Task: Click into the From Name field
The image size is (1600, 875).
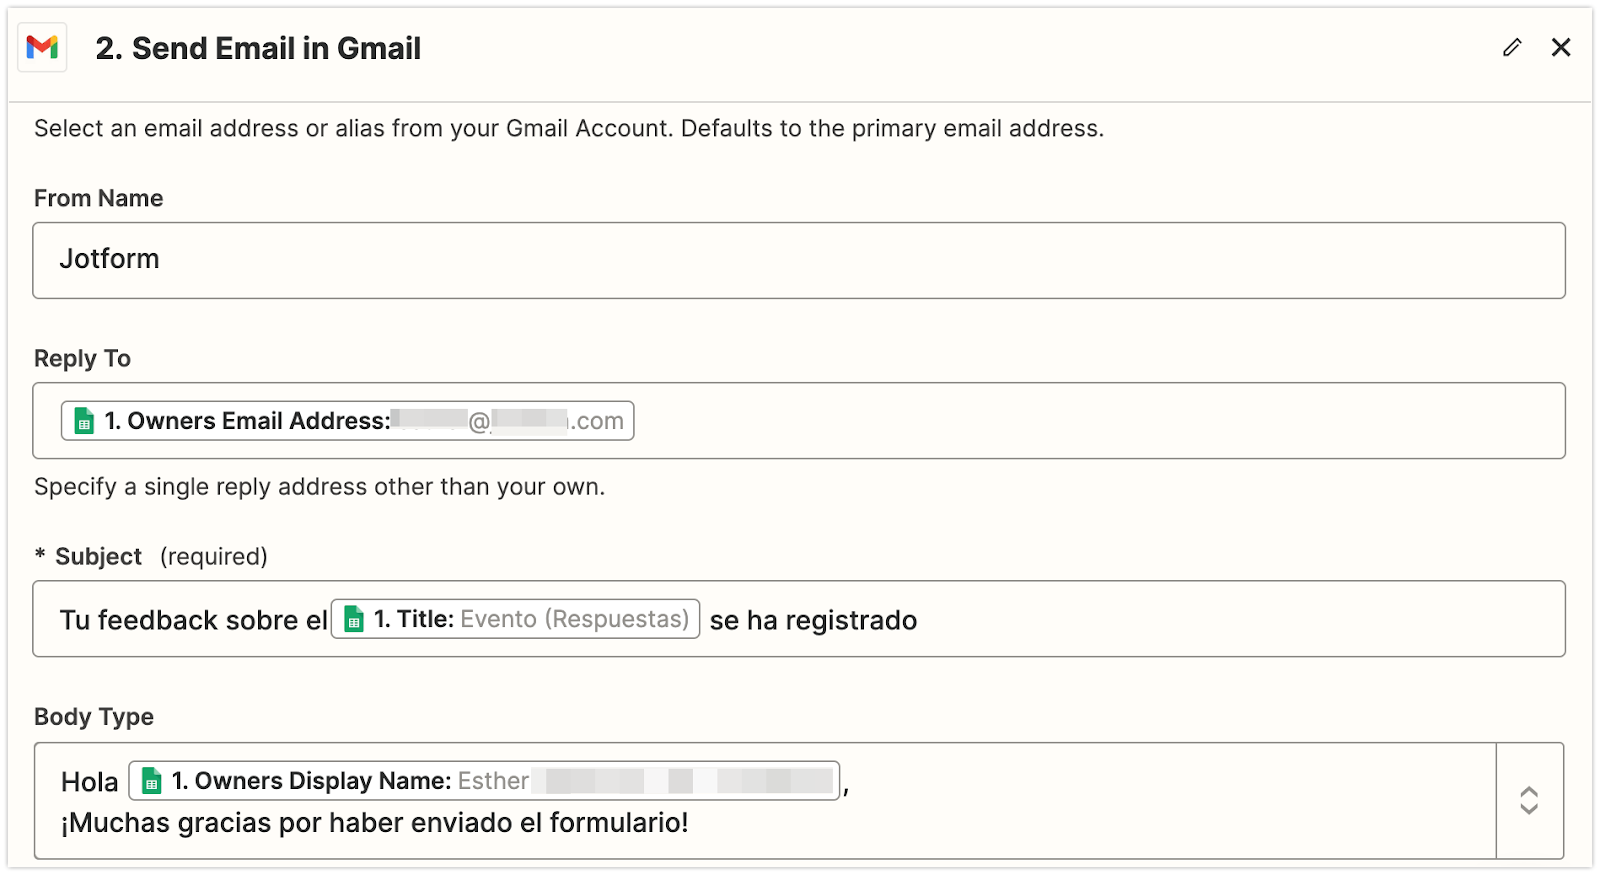Action: [x=798, y=260]
